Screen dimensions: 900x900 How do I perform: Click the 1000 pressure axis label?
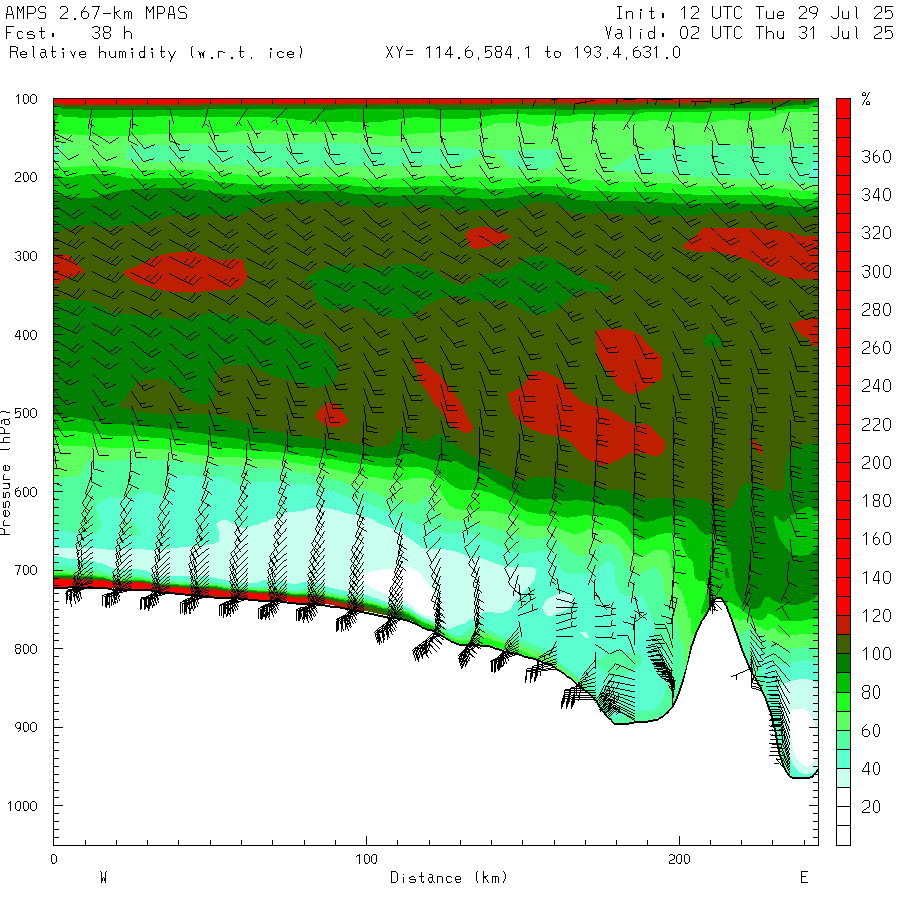(x=22, y=806)
